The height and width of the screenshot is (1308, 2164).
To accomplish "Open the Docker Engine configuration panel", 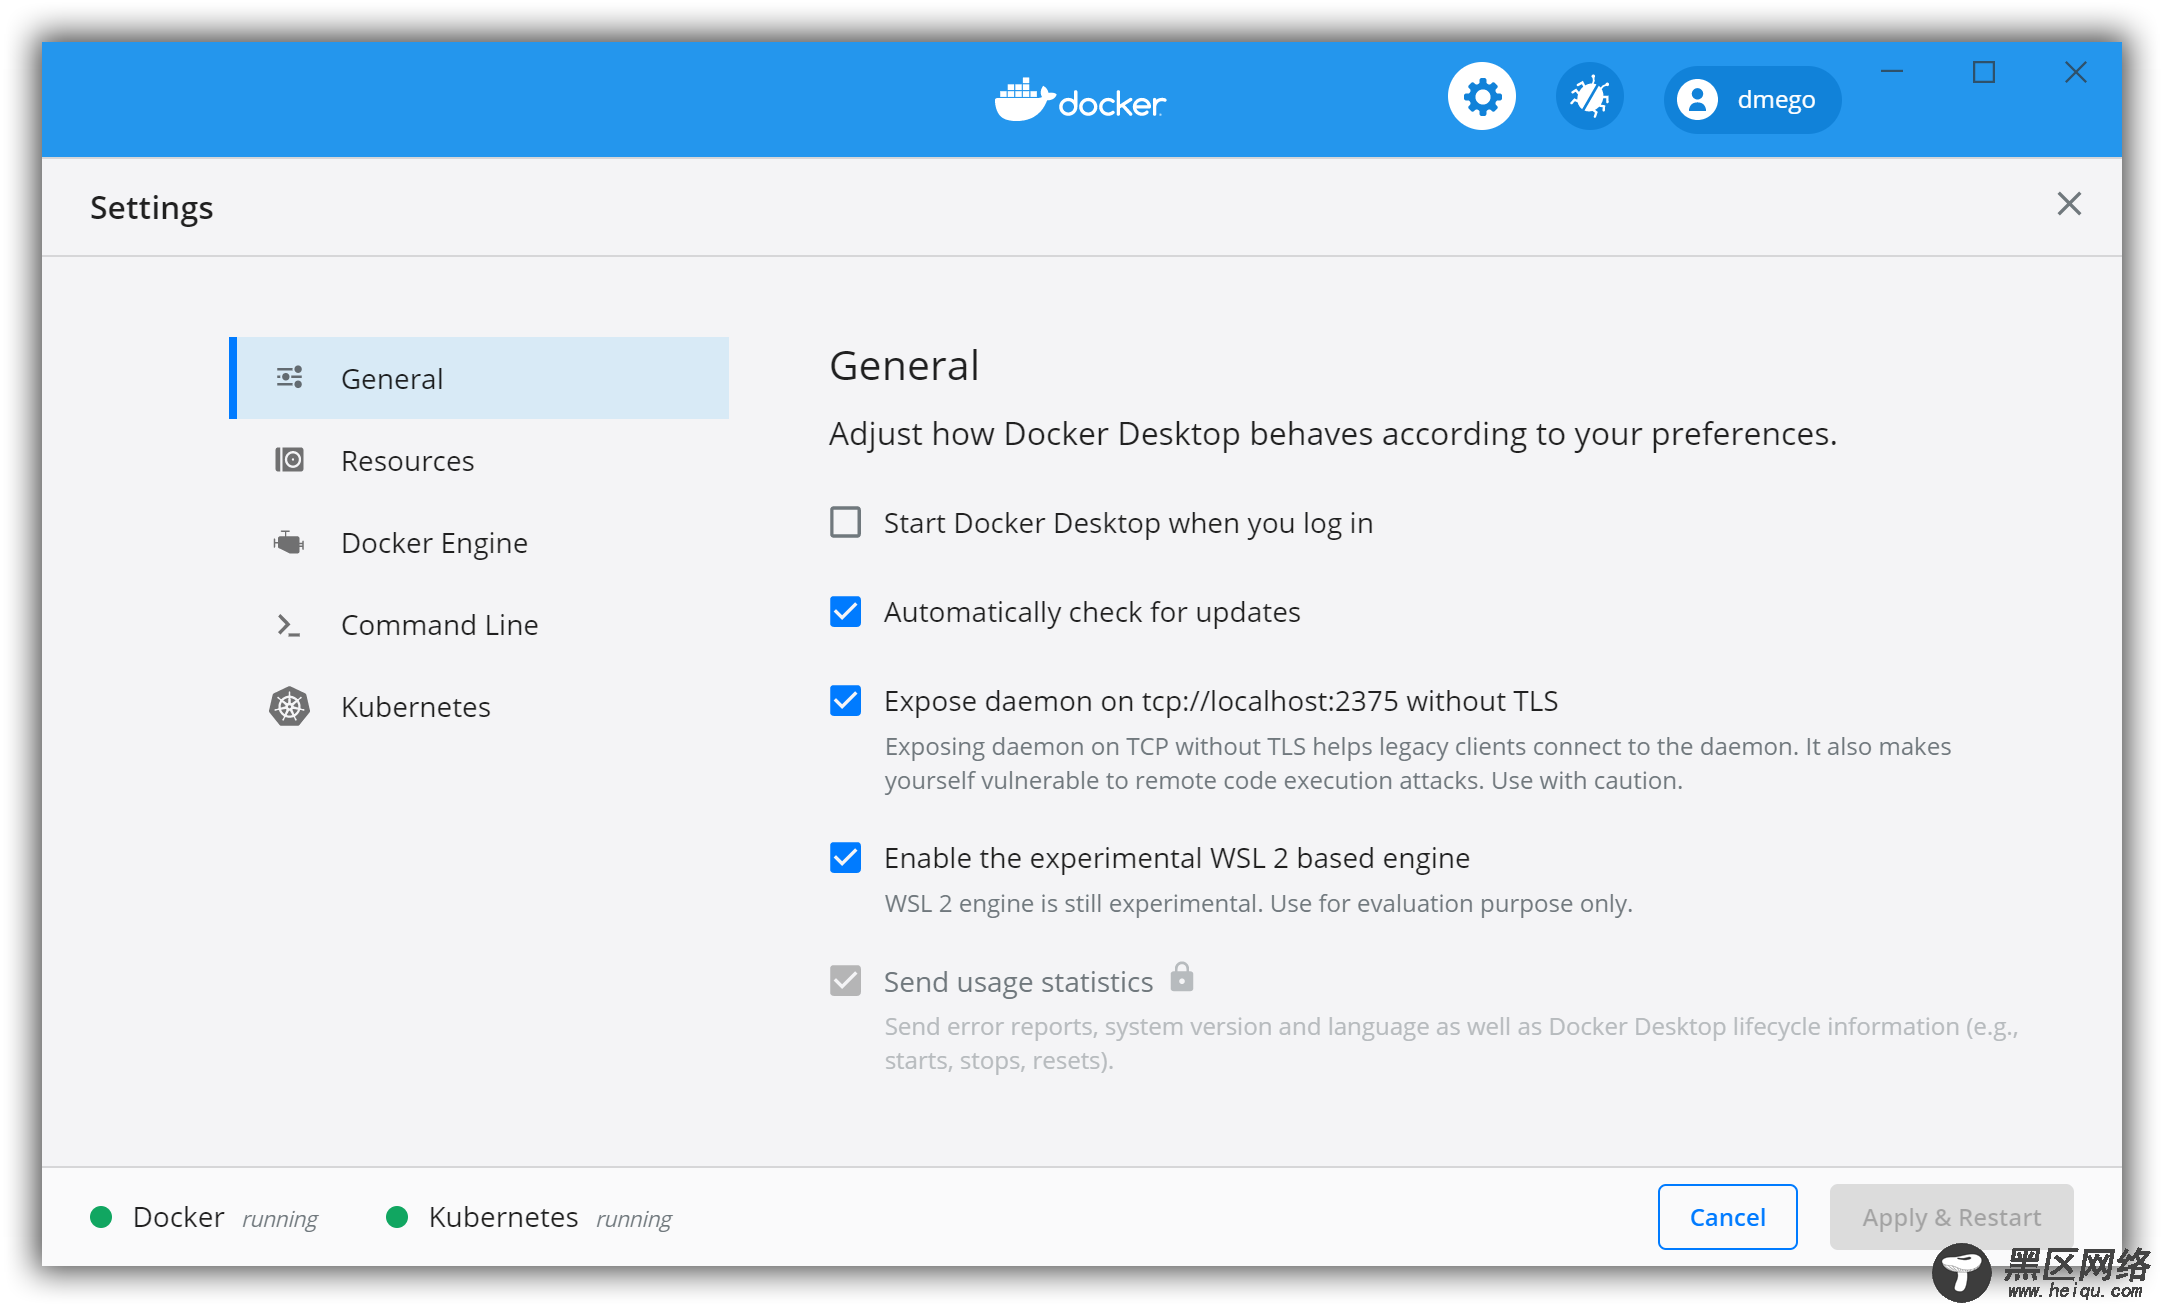I will pyautogui.click(x=436, y=541).
